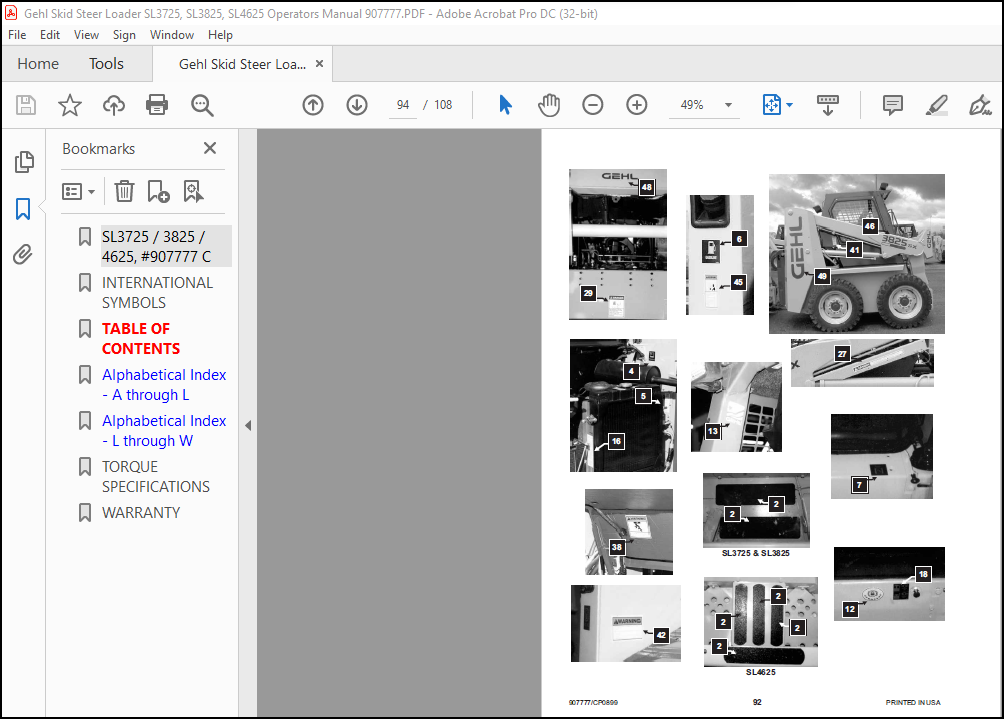Select the Highlight pen tool
Viewport: 1004px width, 719px height.
click(x=937, y=105)
